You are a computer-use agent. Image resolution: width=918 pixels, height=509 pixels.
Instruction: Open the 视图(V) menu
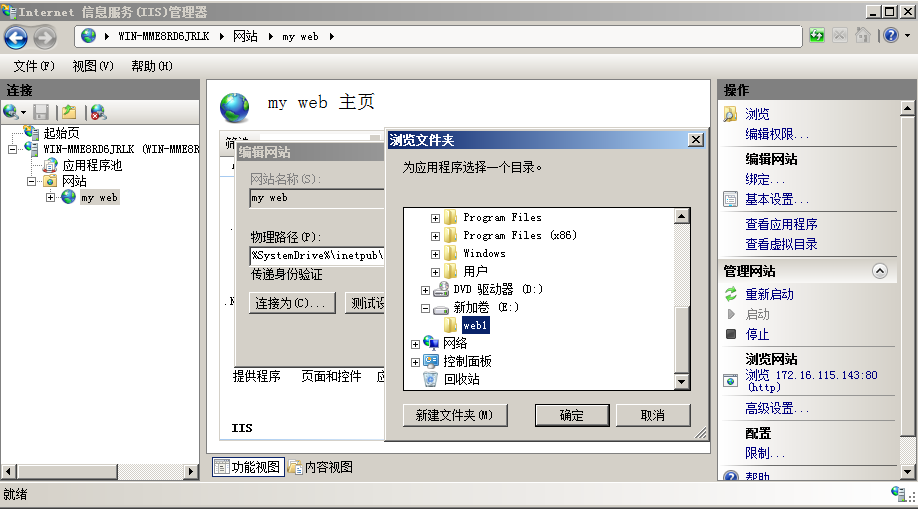click(93, 66)
